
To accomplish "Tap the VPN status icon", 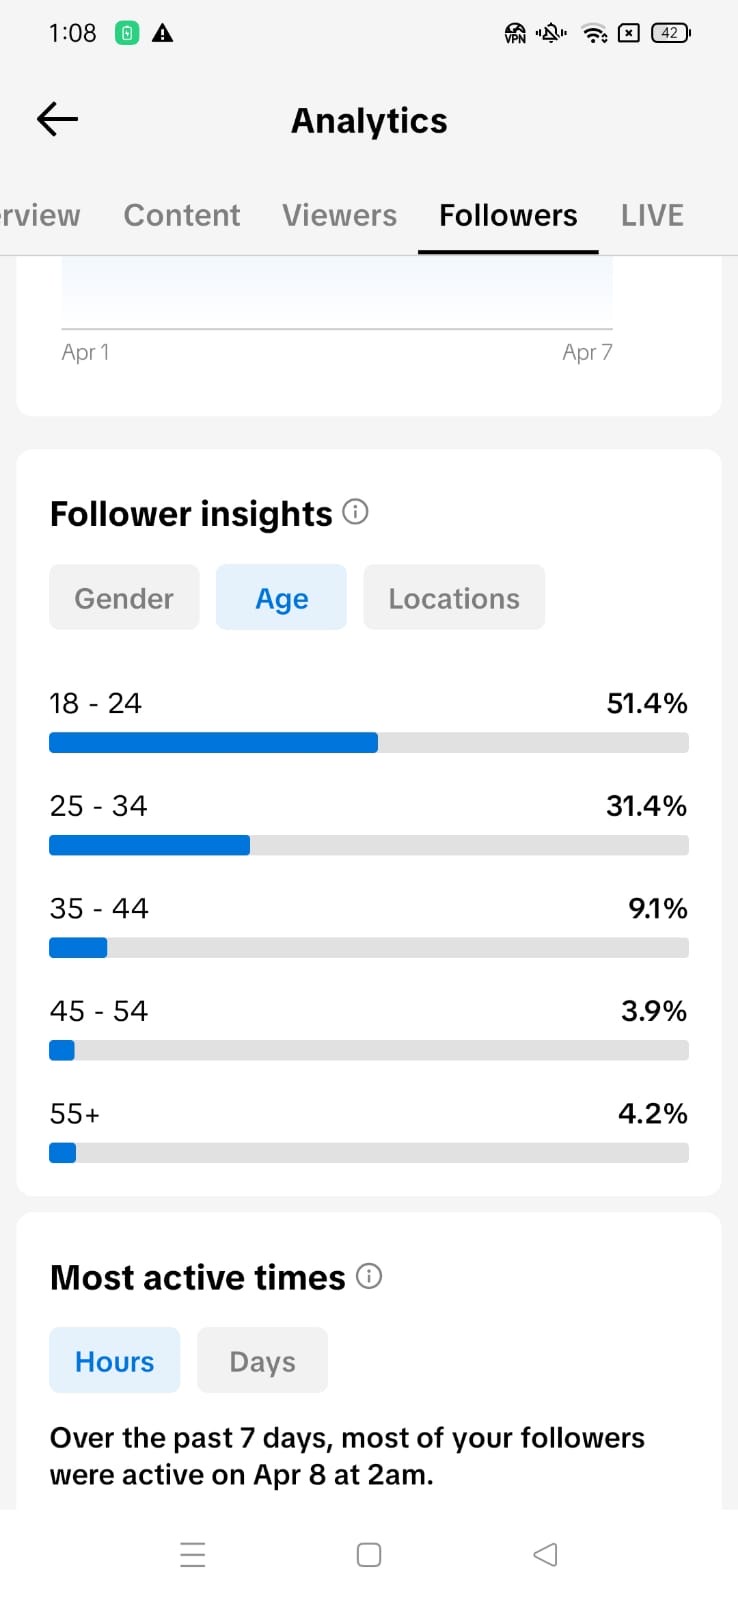I will click(515, 33).
